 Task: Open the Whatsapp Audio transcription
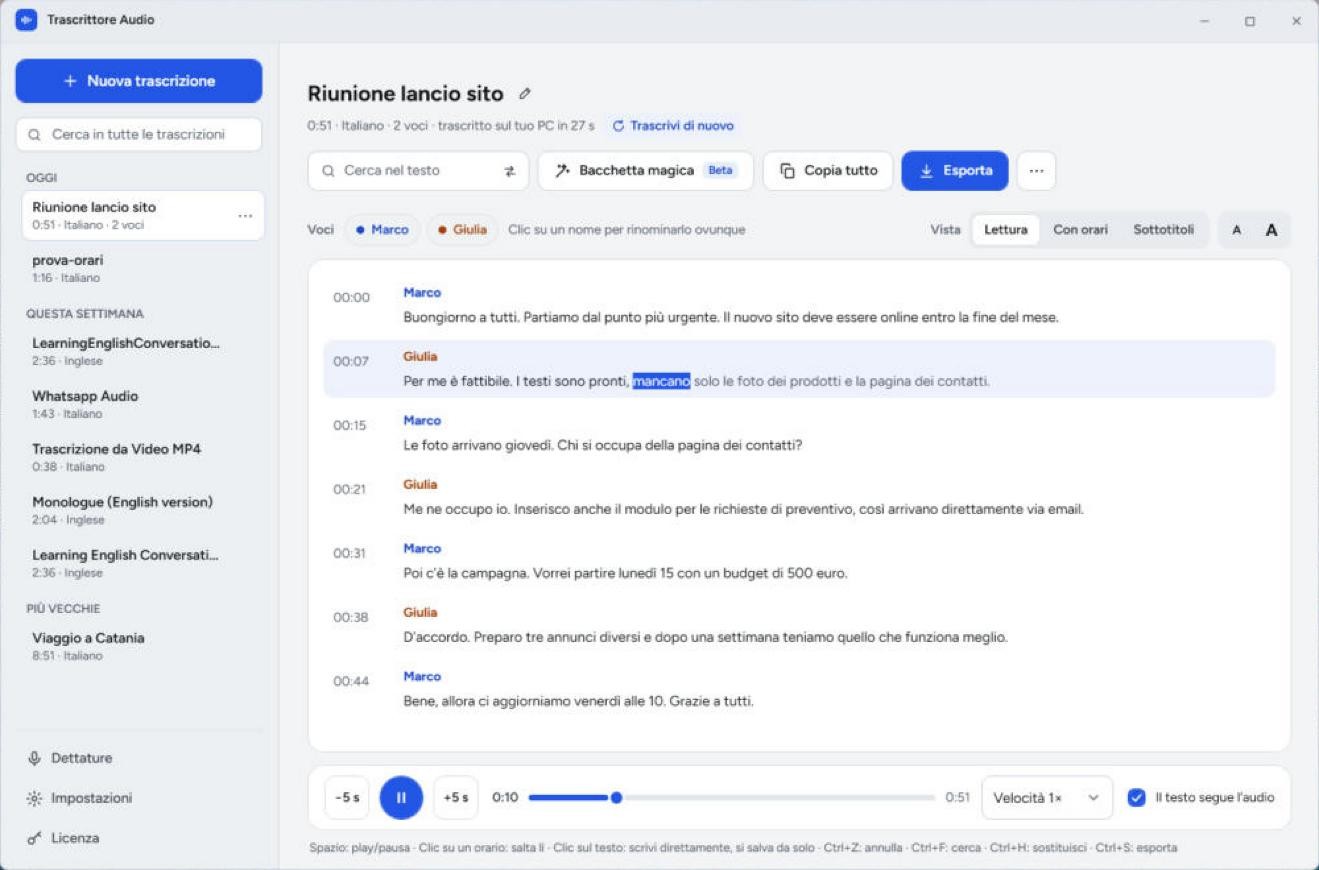click(x=143, y=404)
